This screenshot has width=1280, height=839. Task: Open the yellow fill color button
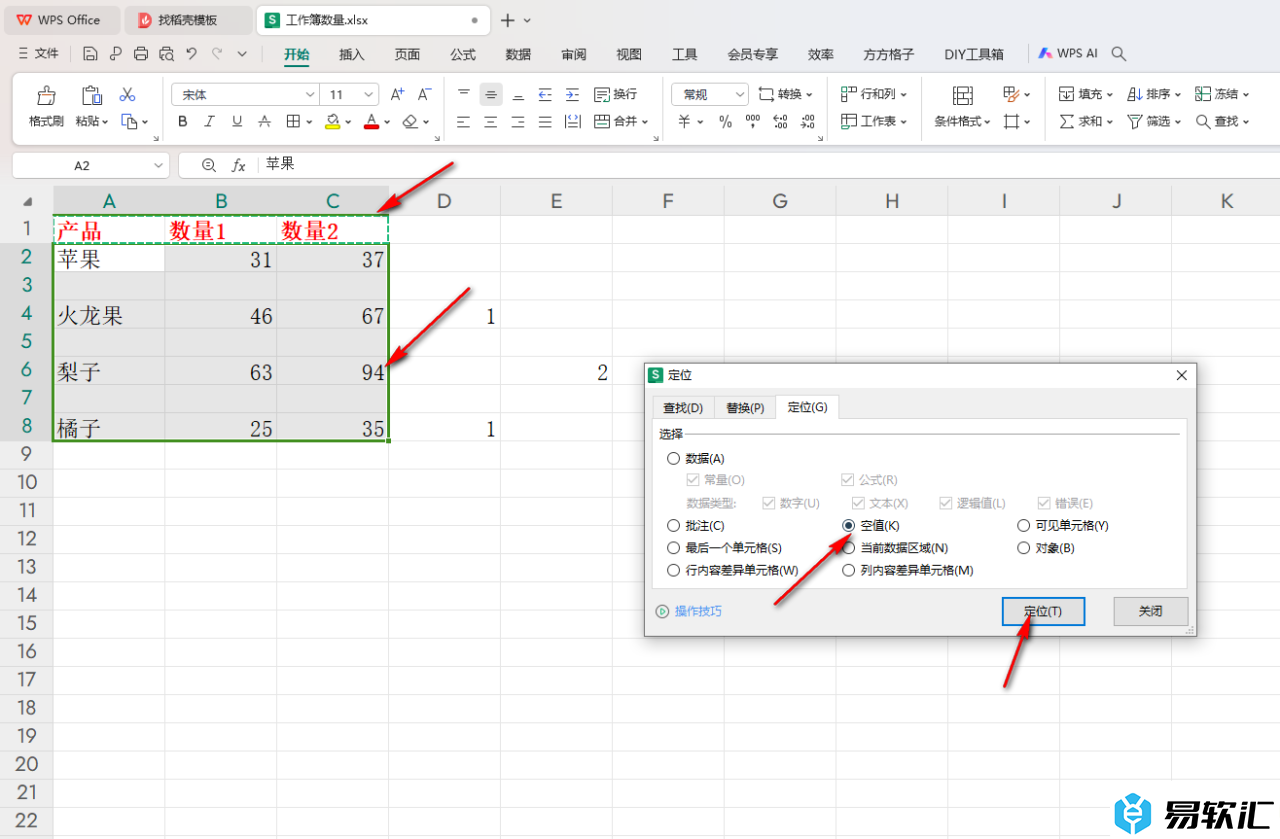coord(333,122)
